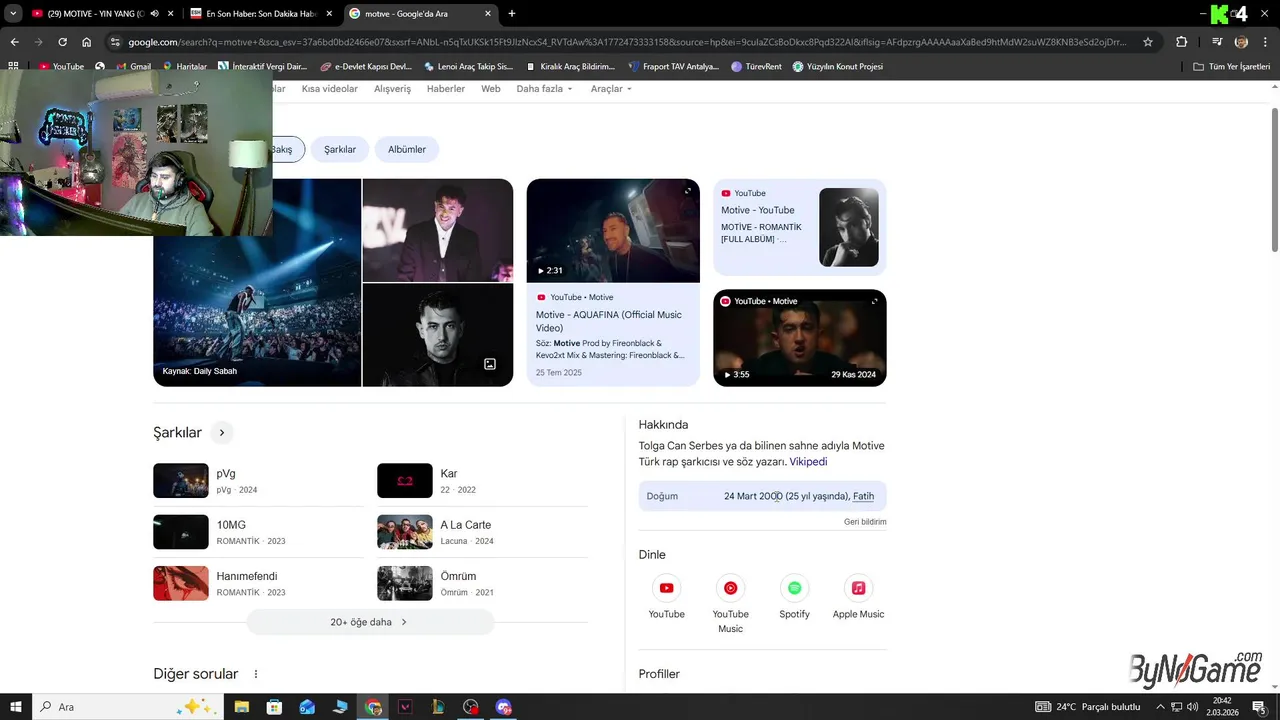Viewport: 1280px width, 720px height.
Task: Click the browser back arrow
Action: point(14,42)
